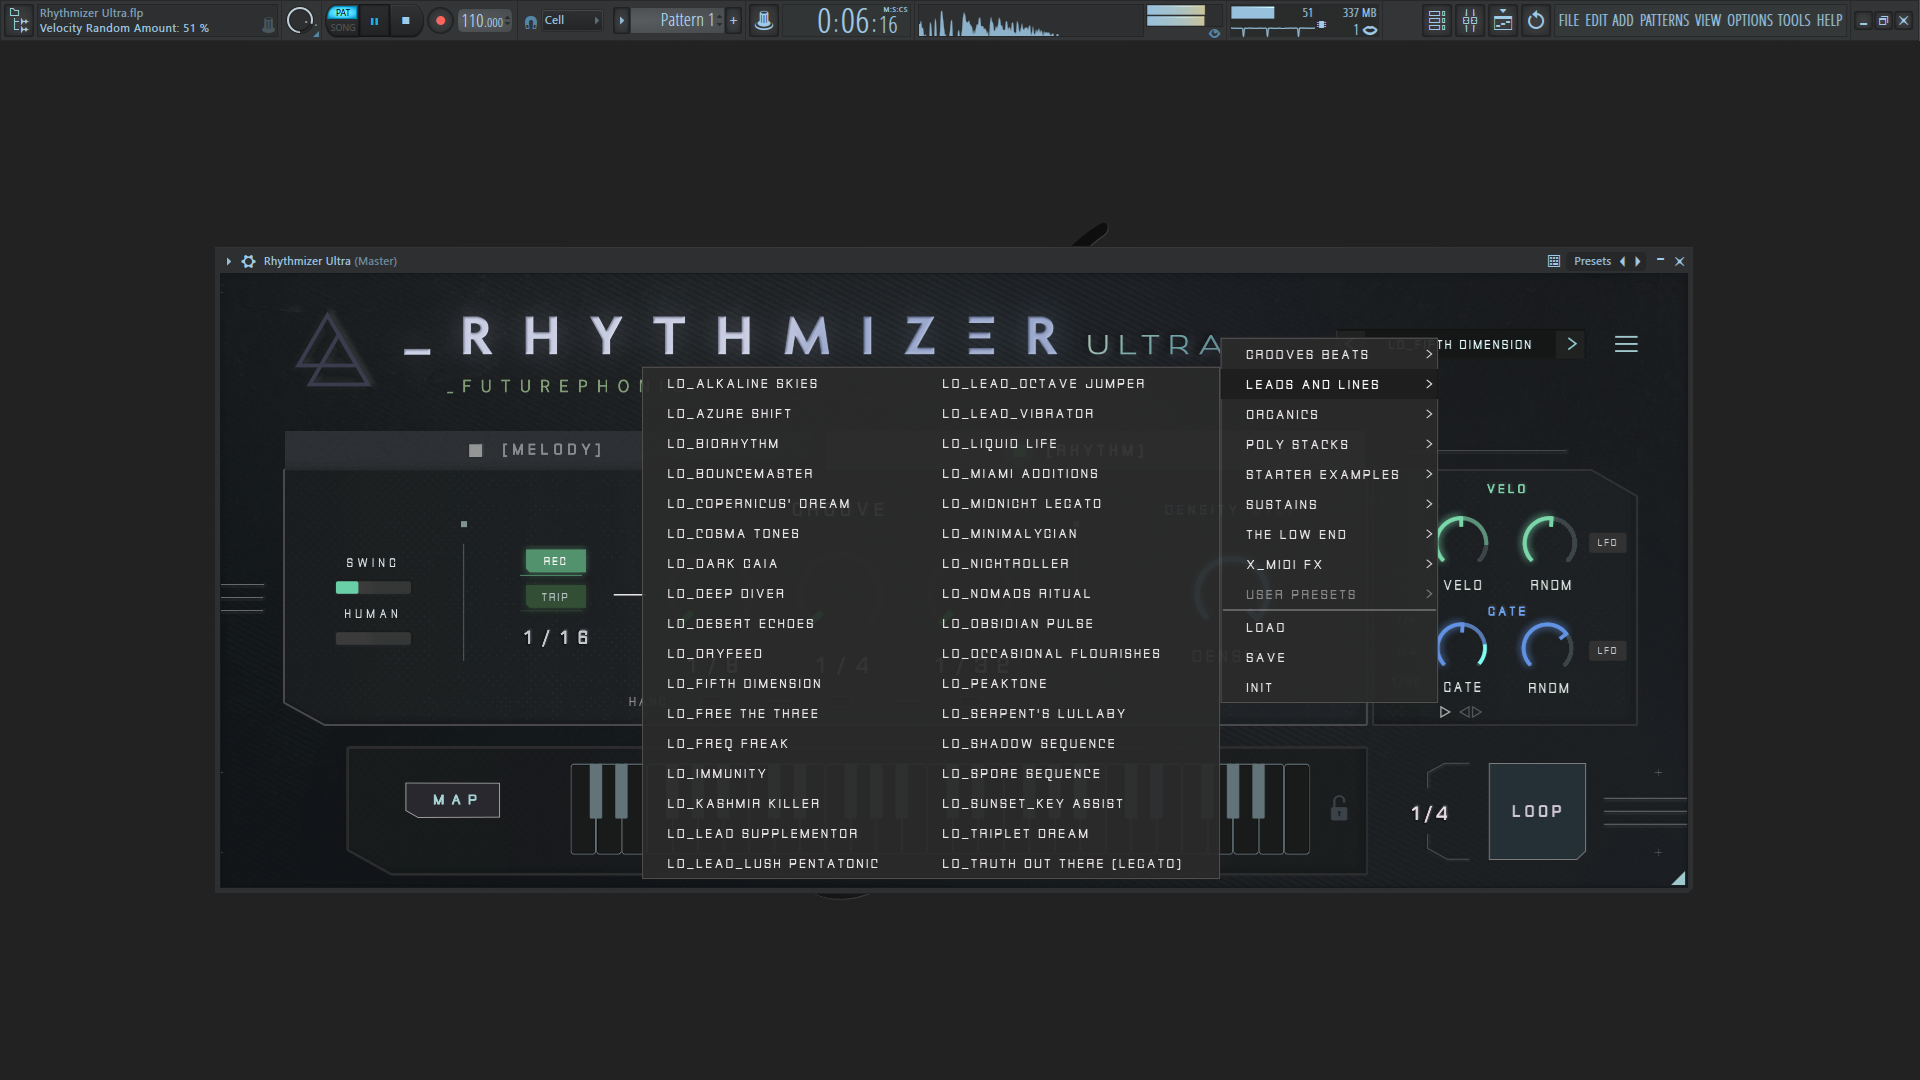
Task: Toggle the VELO LFO button
Action: 1607,543
